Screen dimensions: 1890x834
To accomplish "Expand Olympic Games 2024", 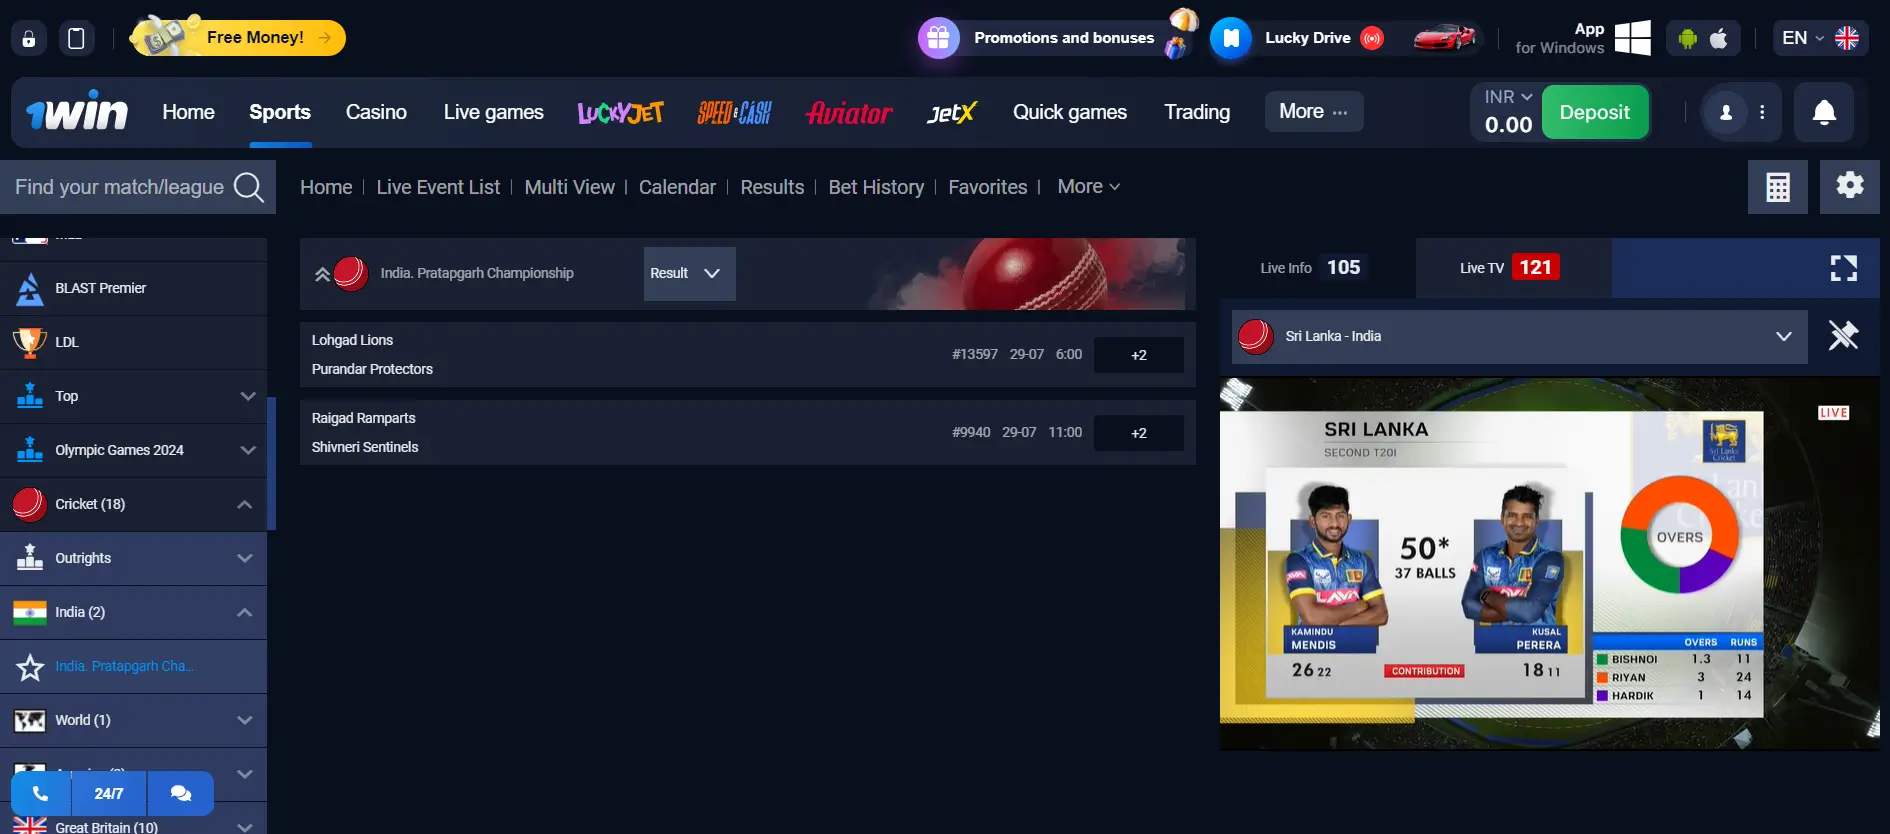I will pos(133,450).
